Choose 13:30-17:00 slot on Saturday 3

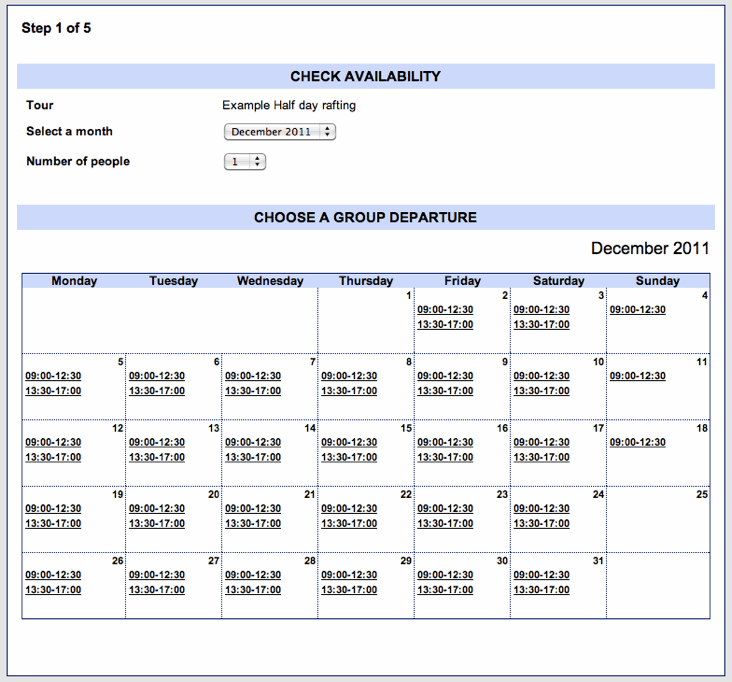541,325
